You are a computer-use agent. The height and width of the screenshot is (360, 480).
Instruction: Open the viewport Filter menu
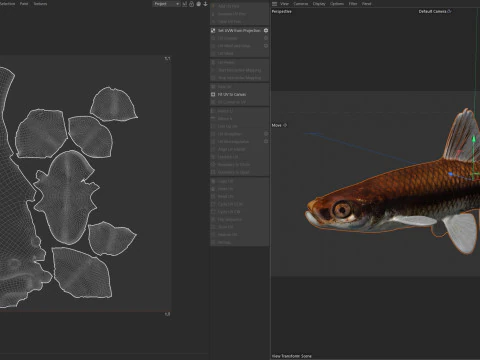click(353, 4)
